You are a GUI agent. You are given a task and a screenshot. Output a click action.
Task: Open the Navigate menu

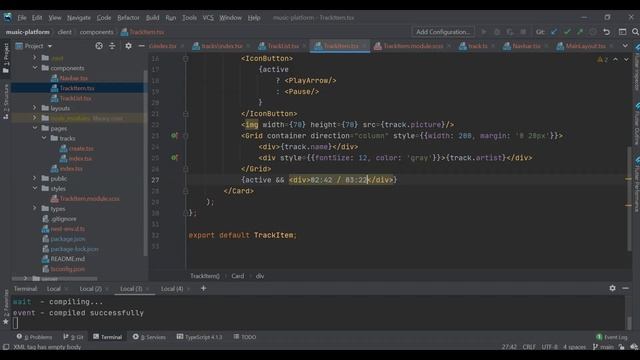(x=79, y=18)
